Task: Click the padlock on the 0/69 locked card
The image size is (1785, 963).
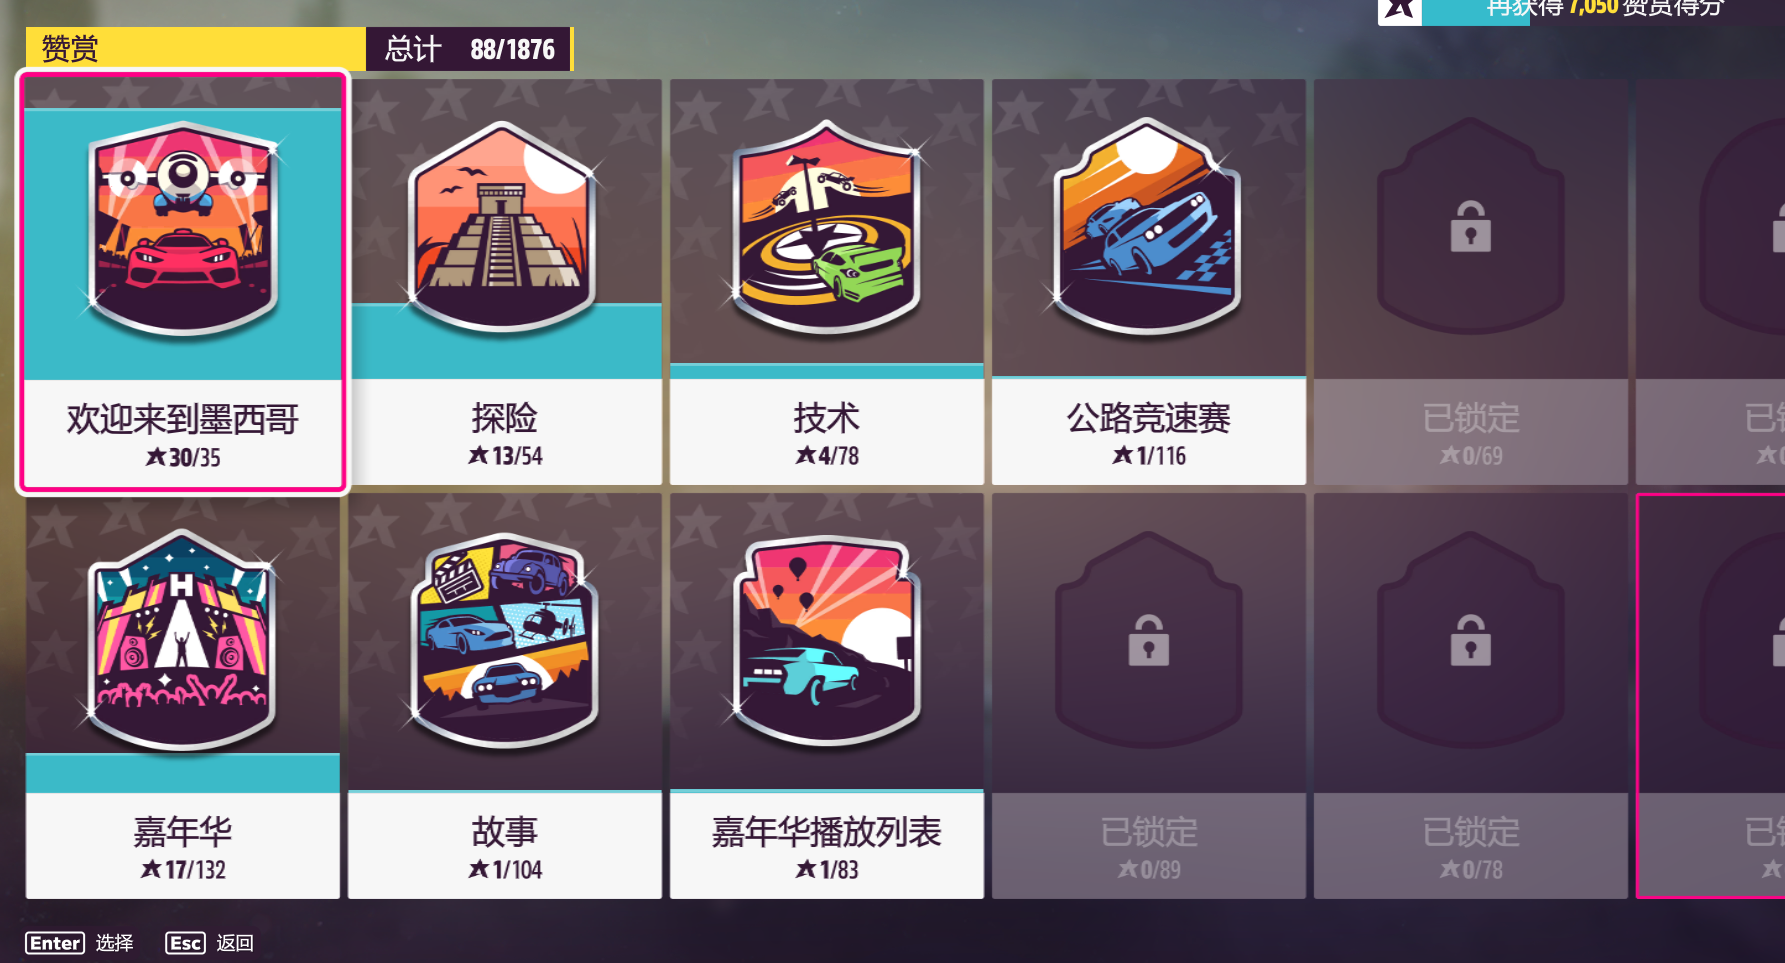Action: (x=1470, y=226)
